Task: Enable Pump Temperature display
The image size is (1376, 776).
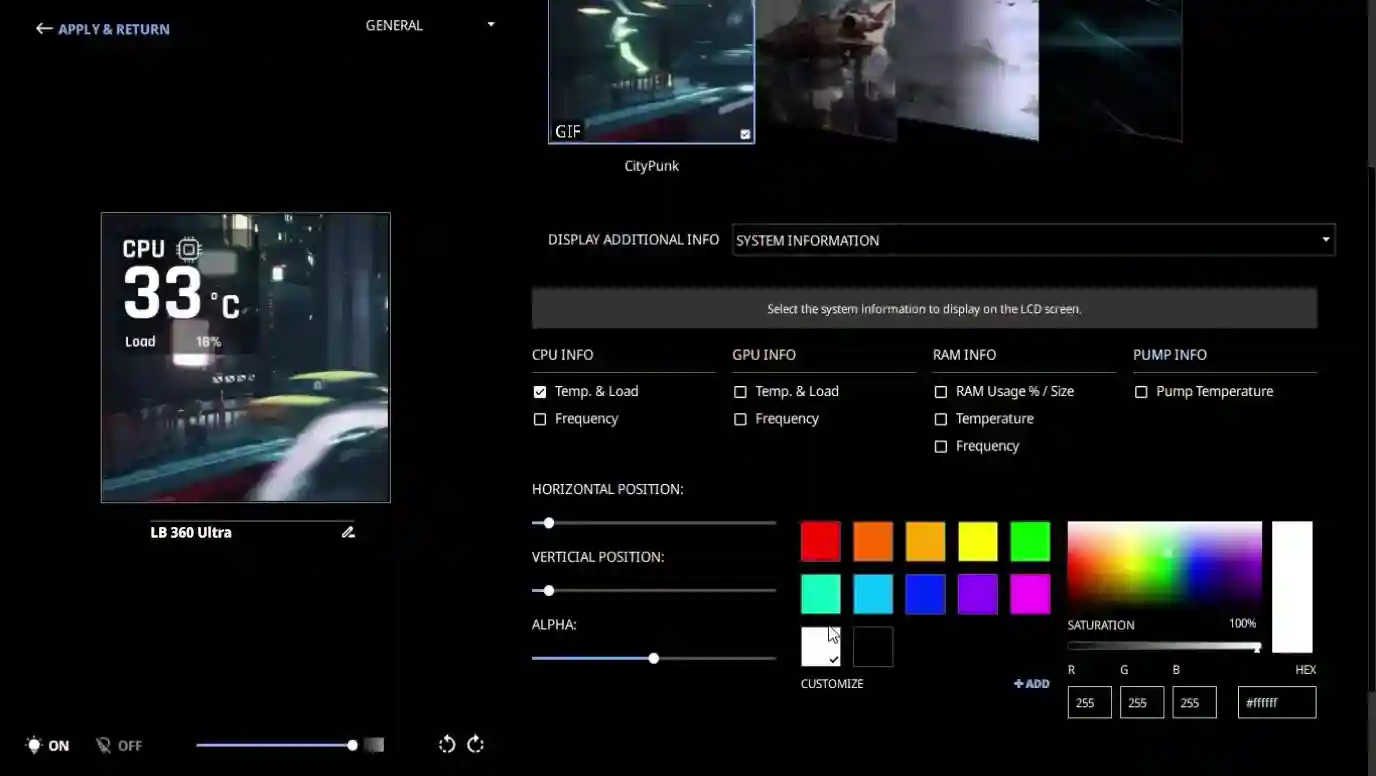Action: [x=1141, y=391]
